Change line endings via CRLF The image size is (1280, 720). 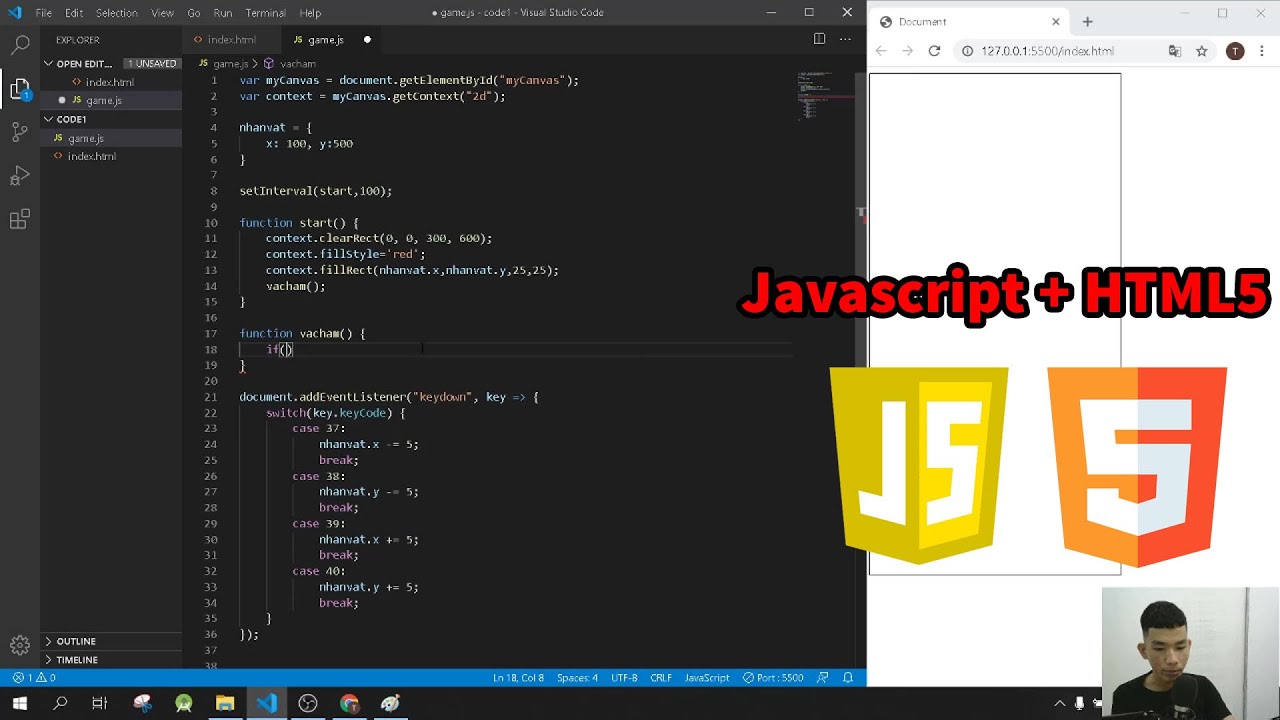click(x=661, y=678)
